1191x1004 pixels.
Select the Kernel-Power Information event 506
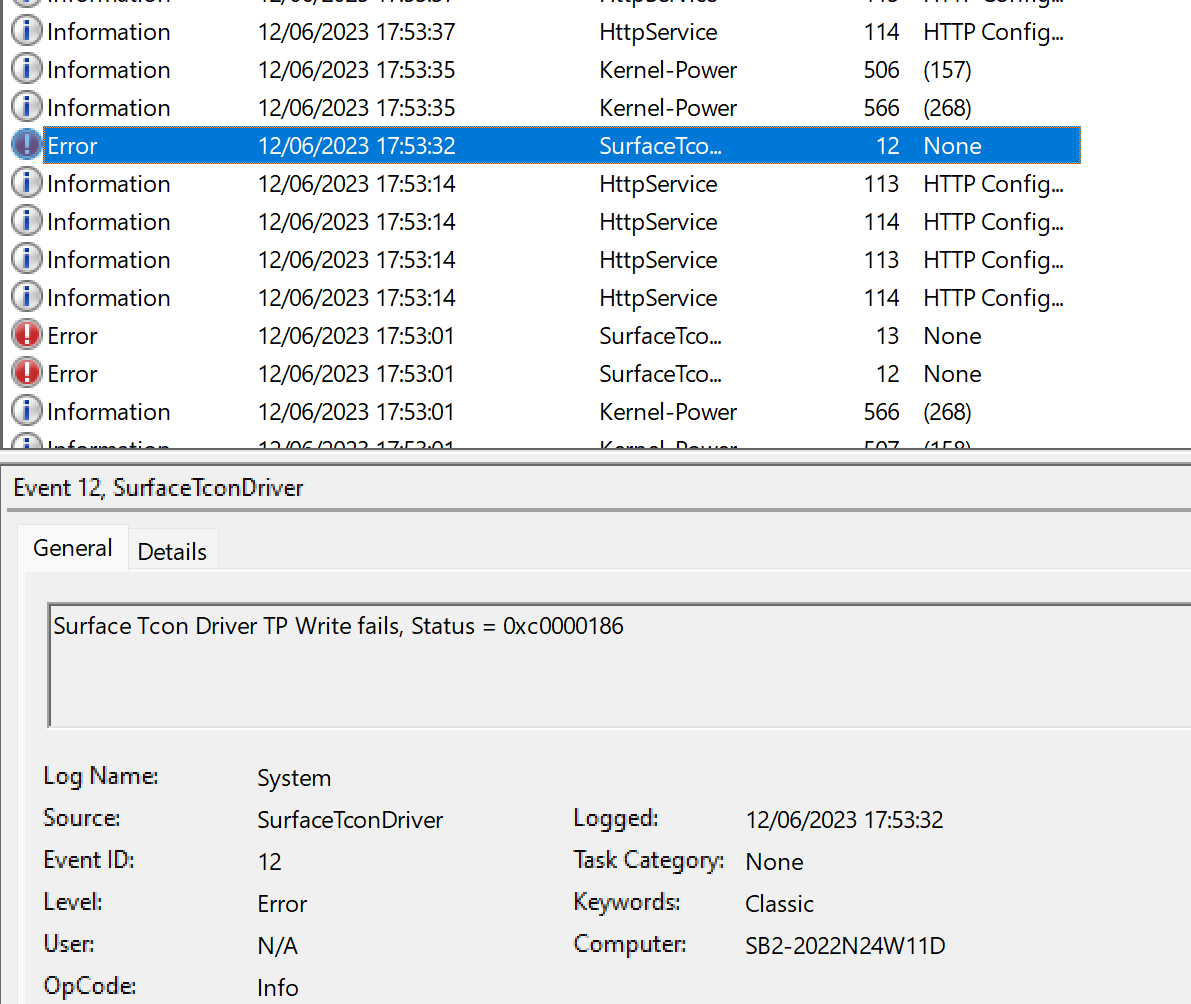[400, 69]
